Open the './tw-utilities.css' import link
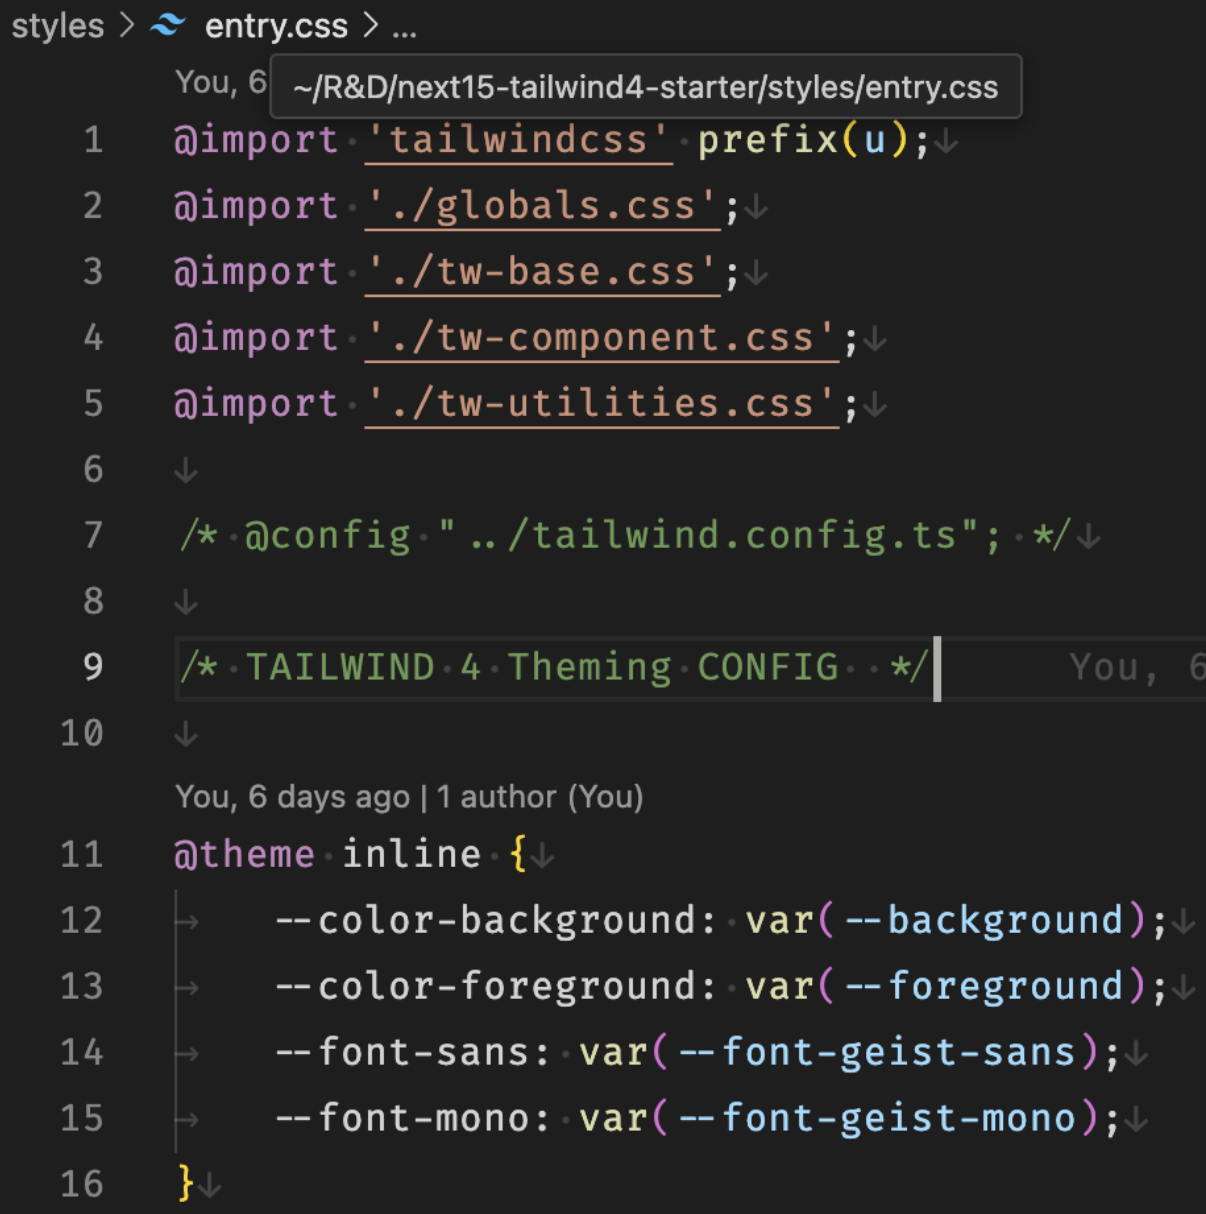1206x1214 pixels. (601, 404)
